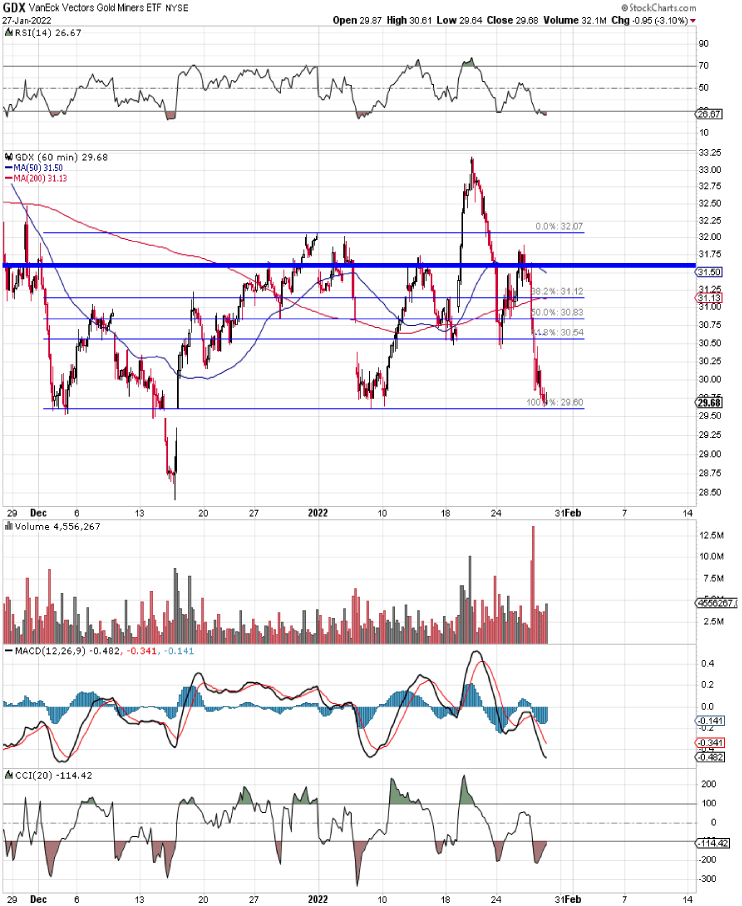Click the RSI(14) indicator legend icon
Screen dimensions: 742x906
coord(7,31)
